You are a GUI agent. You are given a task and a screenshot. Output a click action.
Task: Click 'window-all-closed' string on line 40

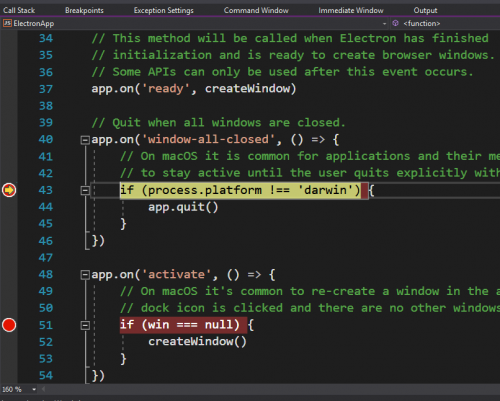208,139
